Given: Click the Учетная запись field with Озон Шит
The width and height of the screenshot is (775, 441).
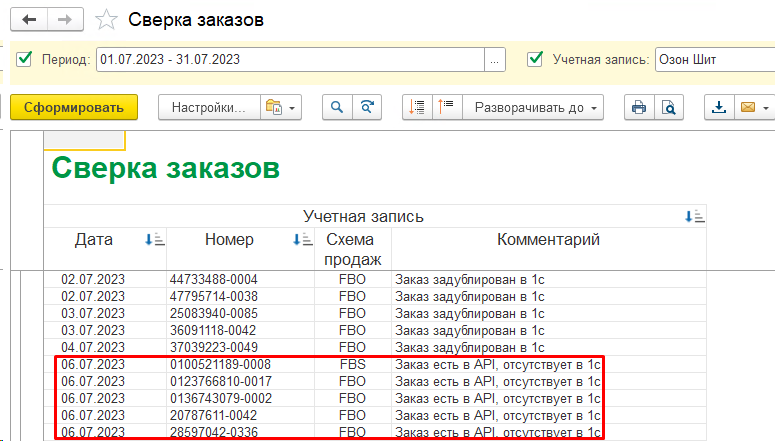Looking at the screenshot, I should click(x=715, y=59).
